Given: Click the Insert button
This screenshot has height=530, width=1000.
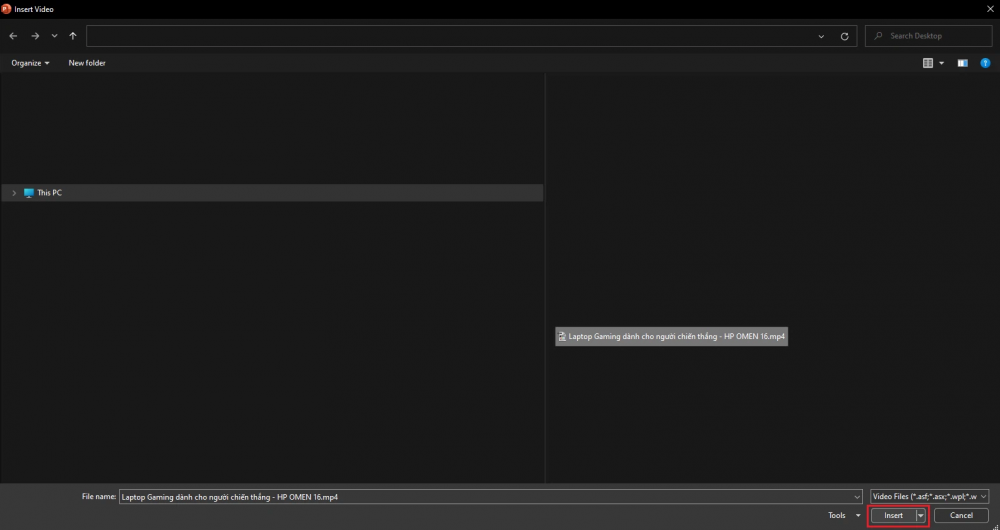Looking at the screenshot, I should point(893,515).
